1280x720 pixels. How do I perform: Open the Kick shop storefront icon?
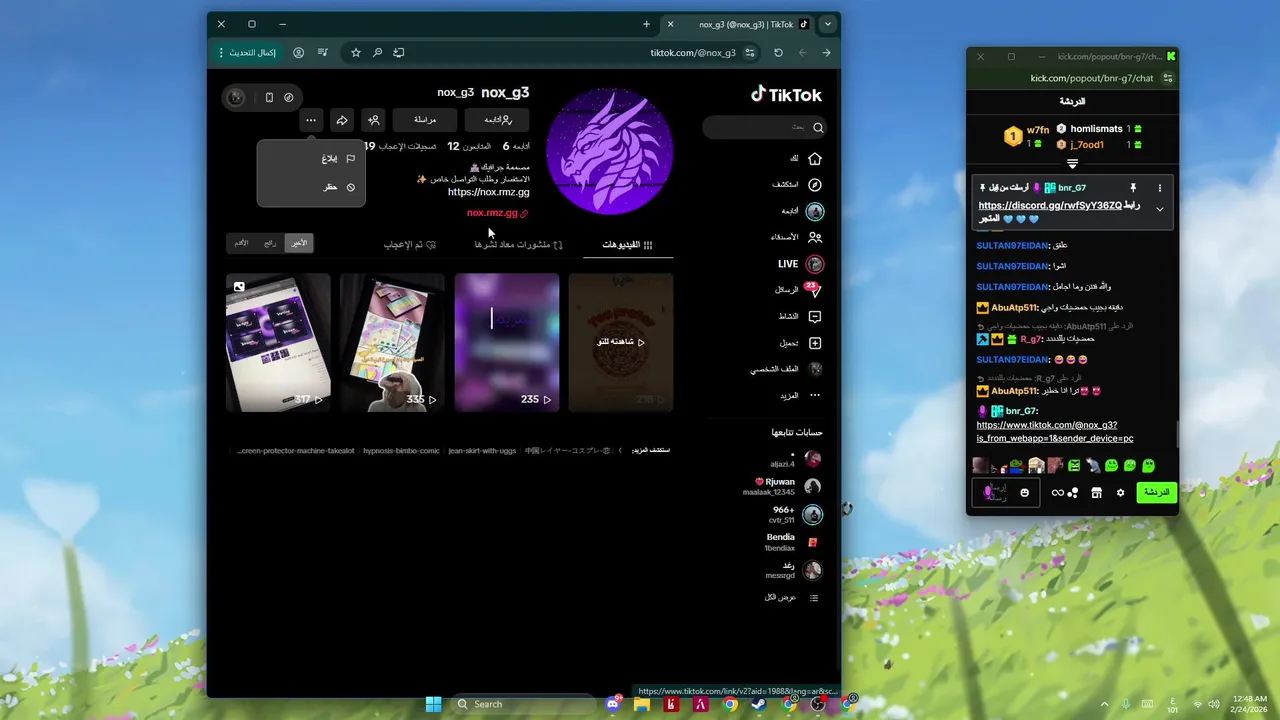[1096, 493]
